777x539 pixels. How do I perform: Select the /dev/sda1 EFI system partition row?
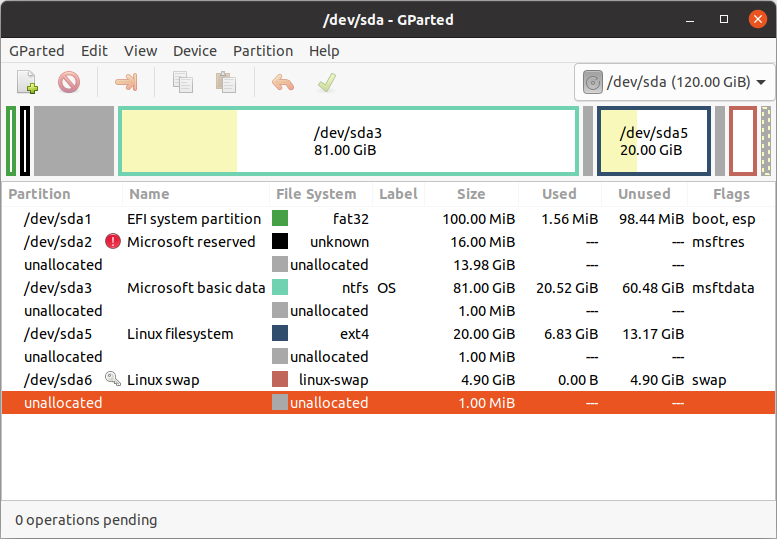coord(388,218)
